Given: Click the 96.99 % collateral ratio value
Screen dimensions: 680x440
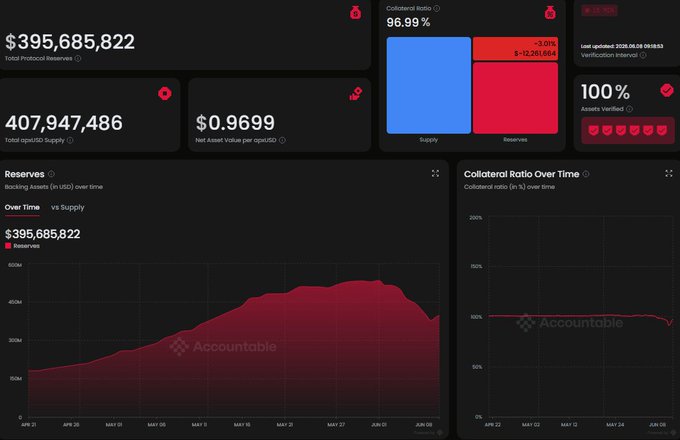Looking at the screenshot, I should 408,23.
